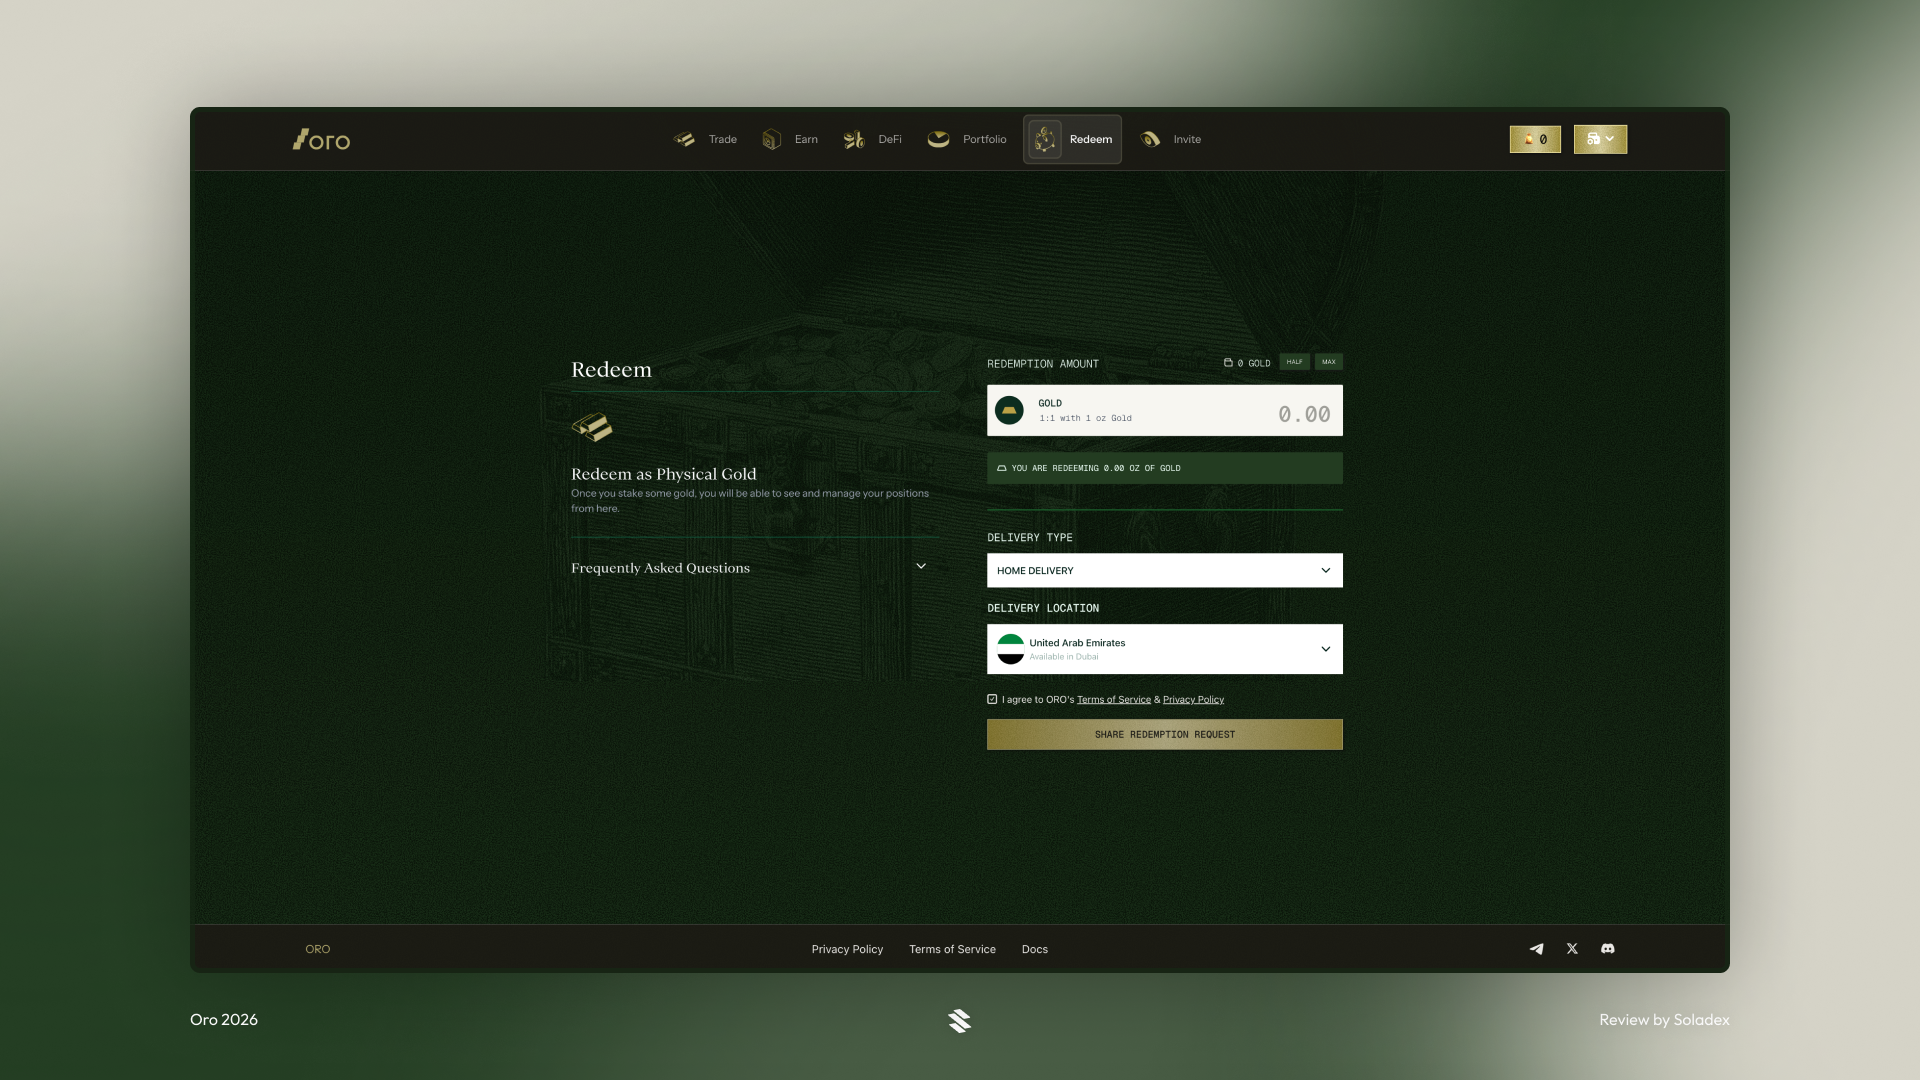Viewport: 1920px width, 1080px height.
Task: Open the notifications bell showing 0
Action: (x=1535, y=139)
